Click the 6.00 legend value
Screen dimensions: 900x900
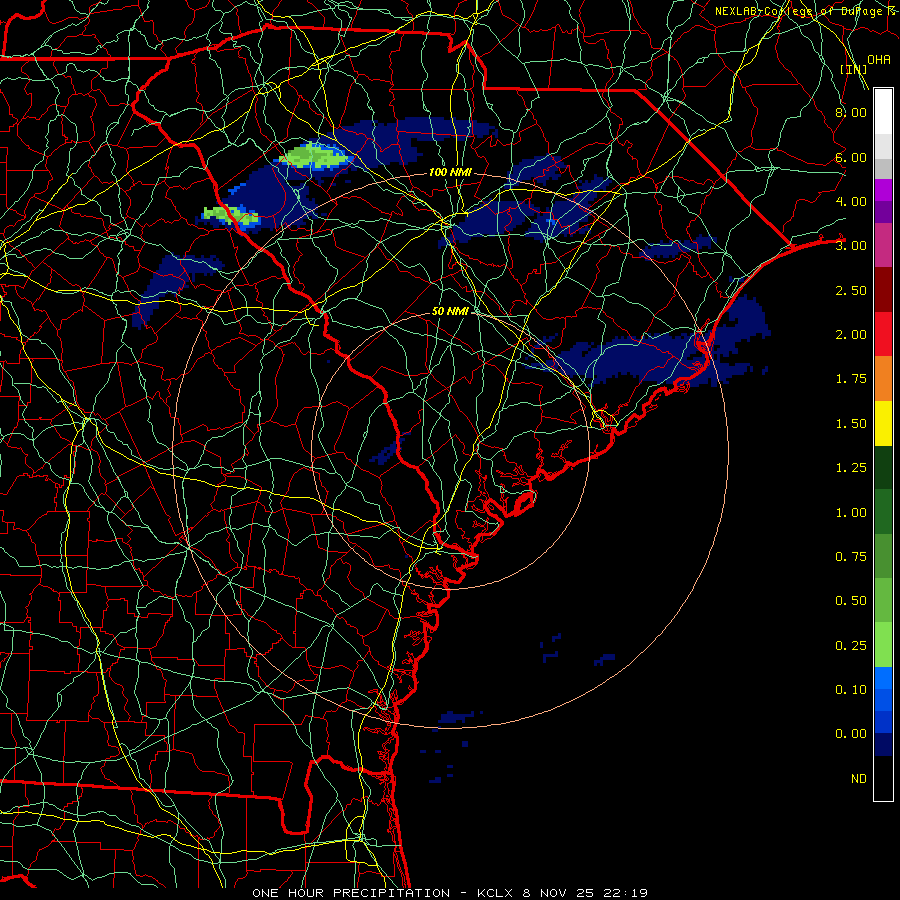pos(851,157)
